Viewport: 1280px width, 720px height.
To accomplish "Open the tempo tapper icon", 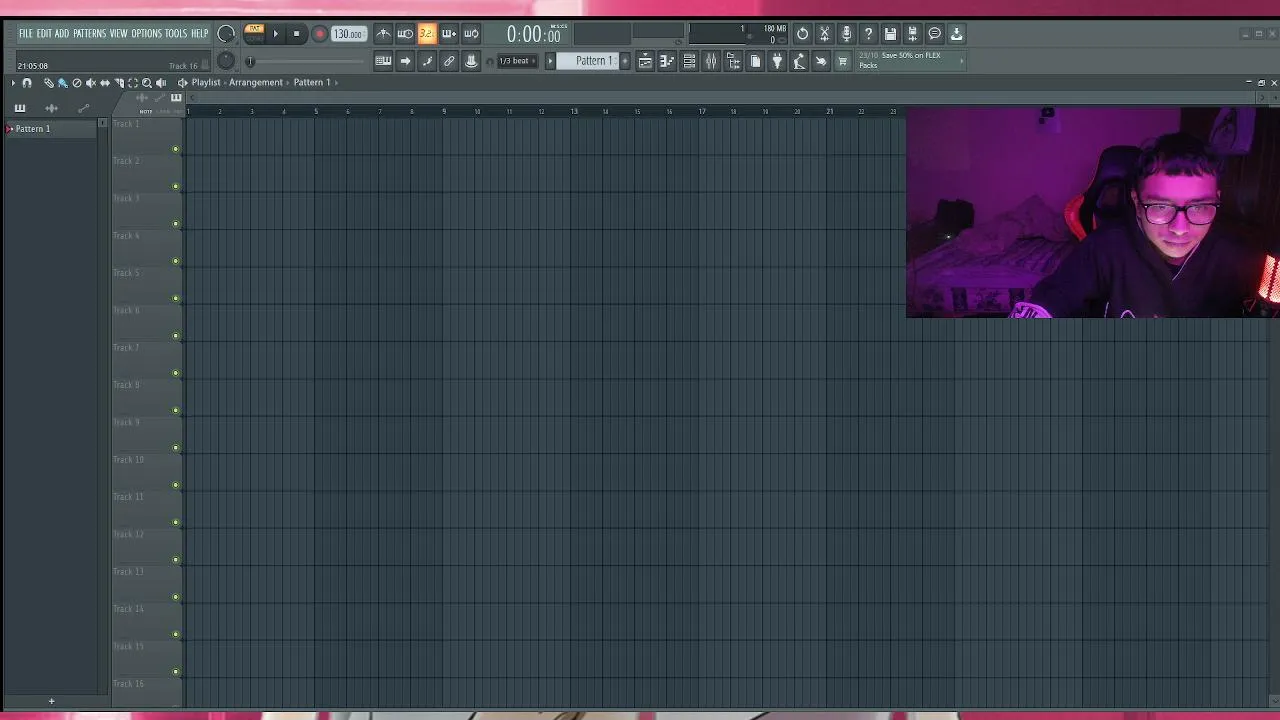I will click(799, 61).
